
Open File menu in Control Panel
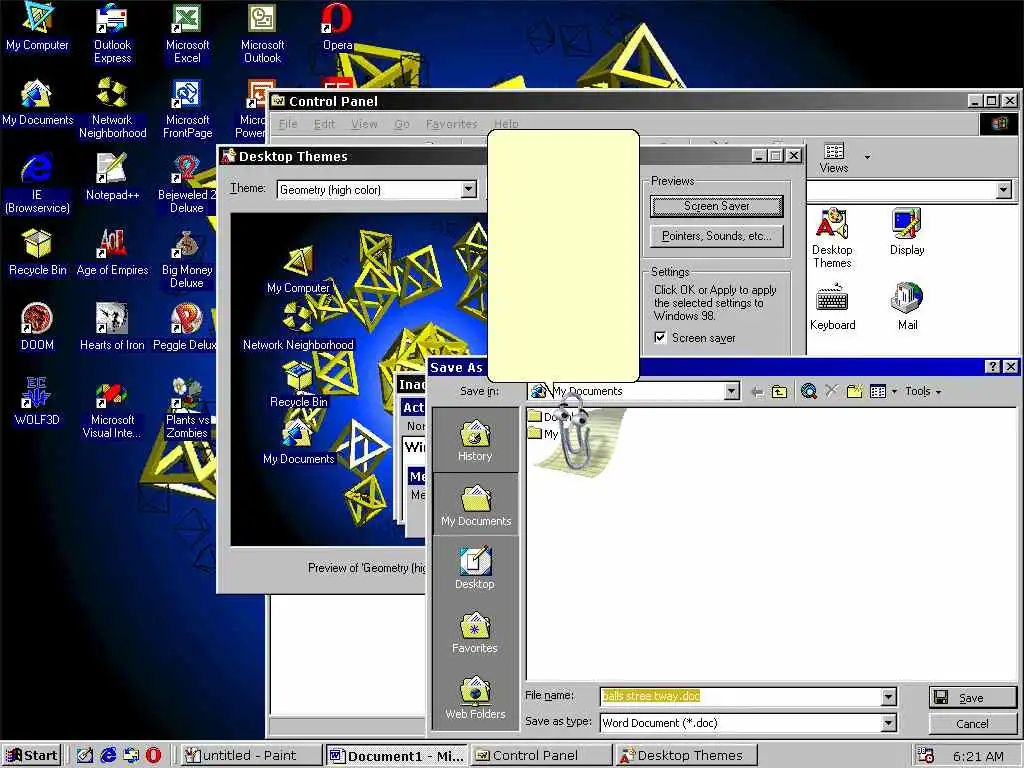288,123
